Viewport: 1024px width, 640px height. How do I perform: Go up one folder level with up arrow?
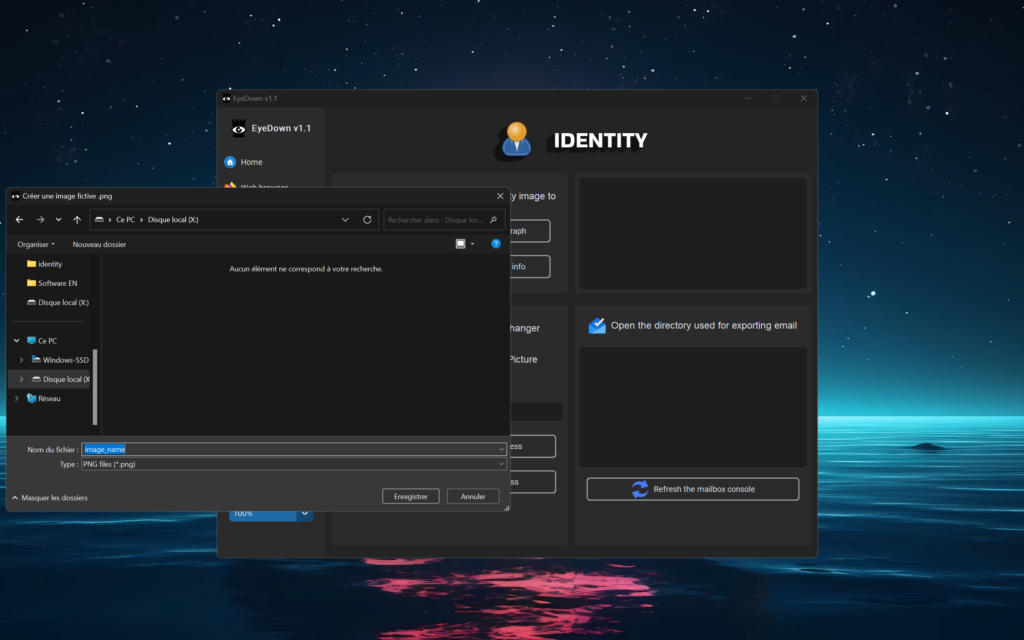pos(77,220)
